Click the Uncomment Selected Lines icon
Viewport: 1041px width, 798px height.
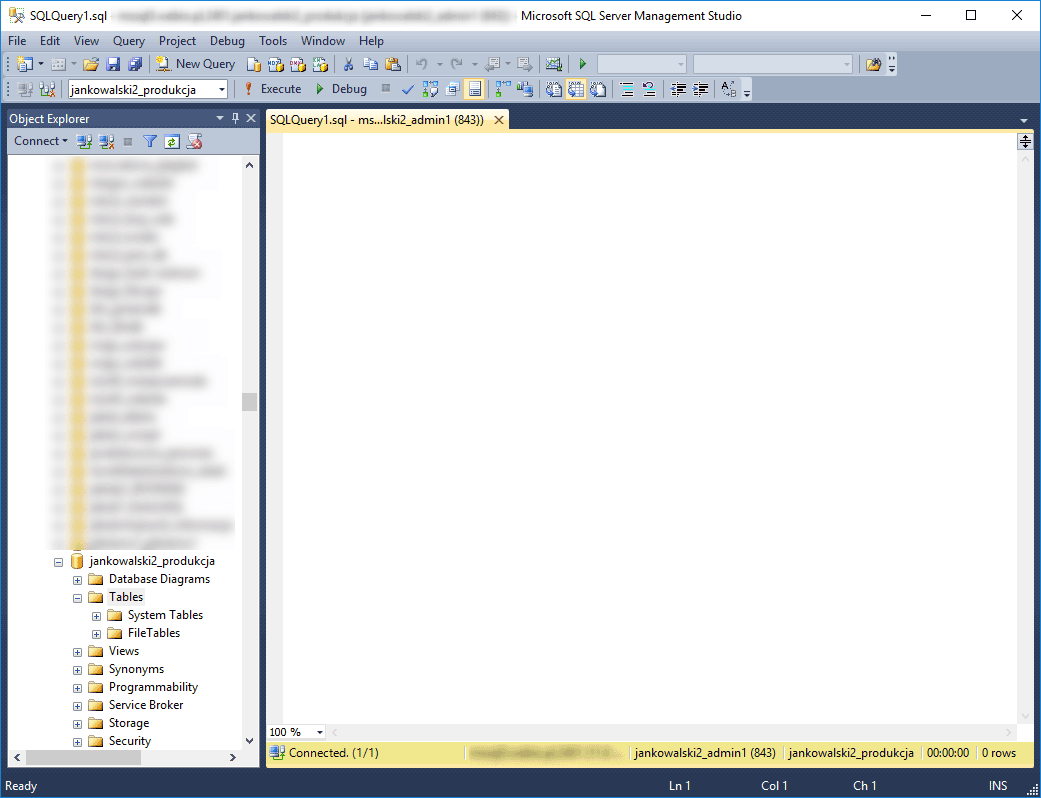(x=649, y=89)
